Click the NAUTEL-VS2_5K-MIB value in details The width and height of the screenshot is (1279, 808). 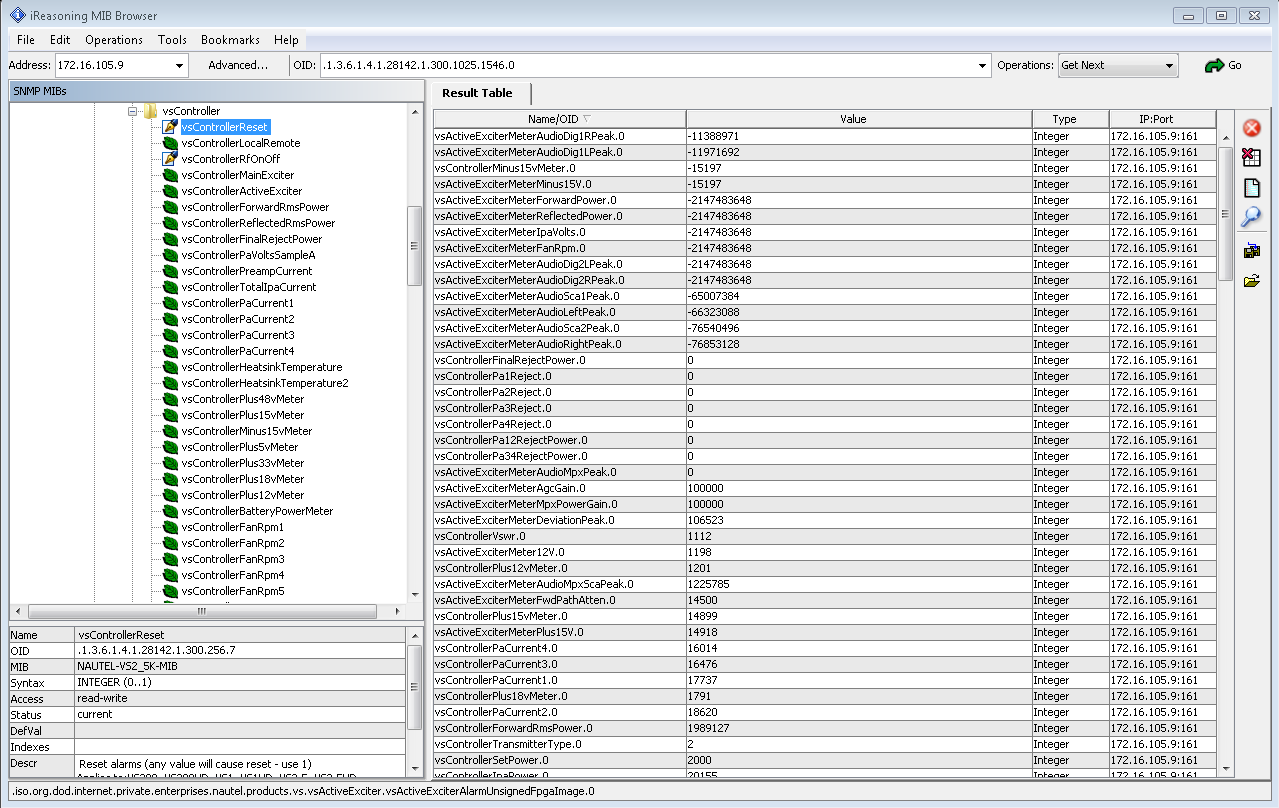pos(127,666)
